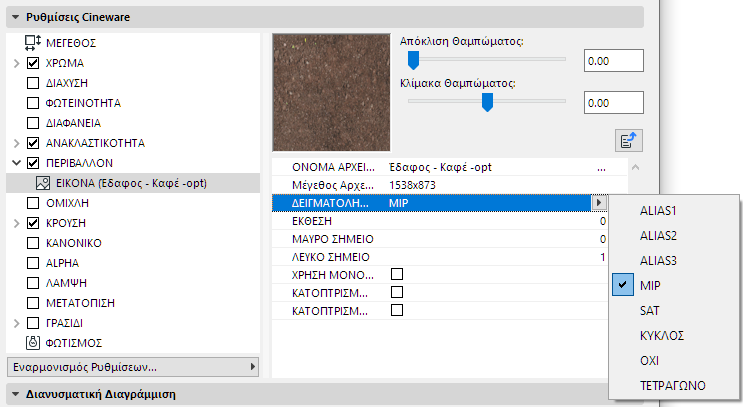Click the checkmark icon beside MIP
Viewport: 743px width, 407px height.
[x=623, y=285]
